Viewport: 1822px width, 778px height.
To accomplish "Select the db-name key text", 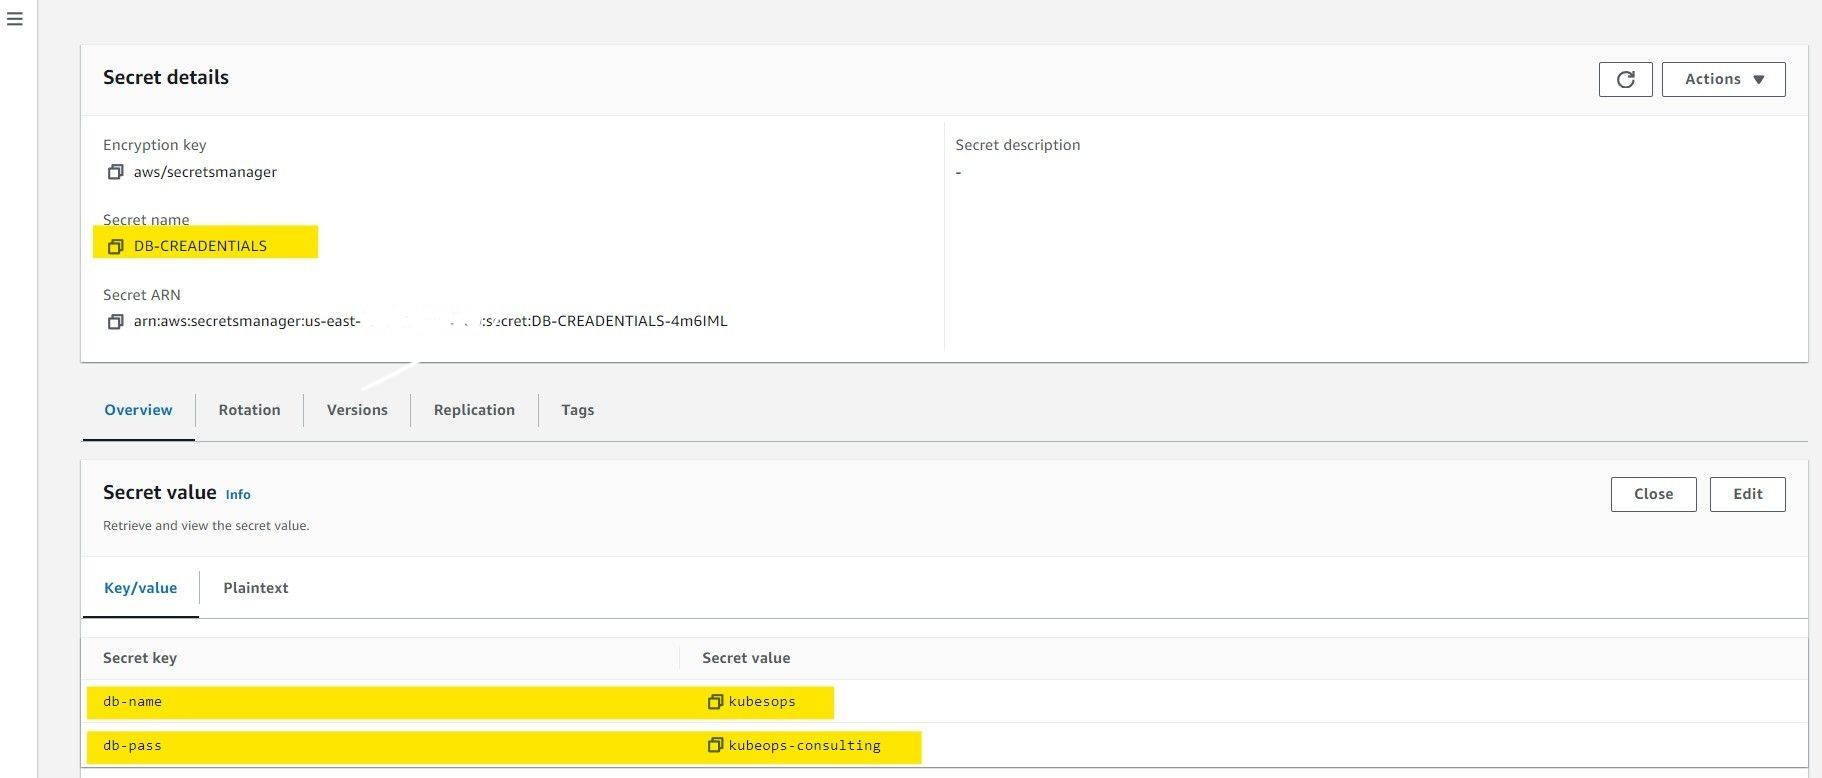I will click(132, 702).
